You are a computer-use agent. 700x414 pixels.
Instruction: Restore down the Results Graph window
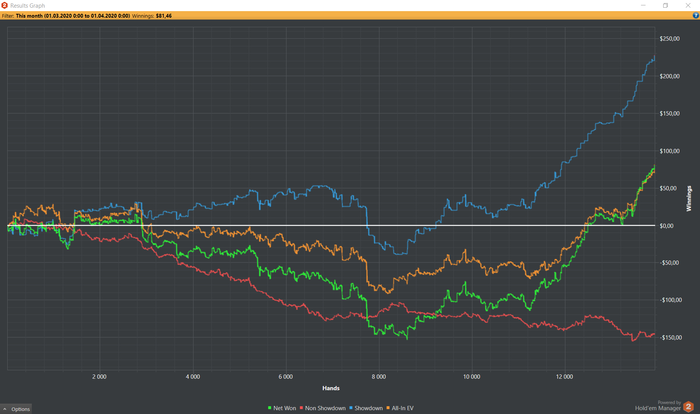[x=665, y=5]
